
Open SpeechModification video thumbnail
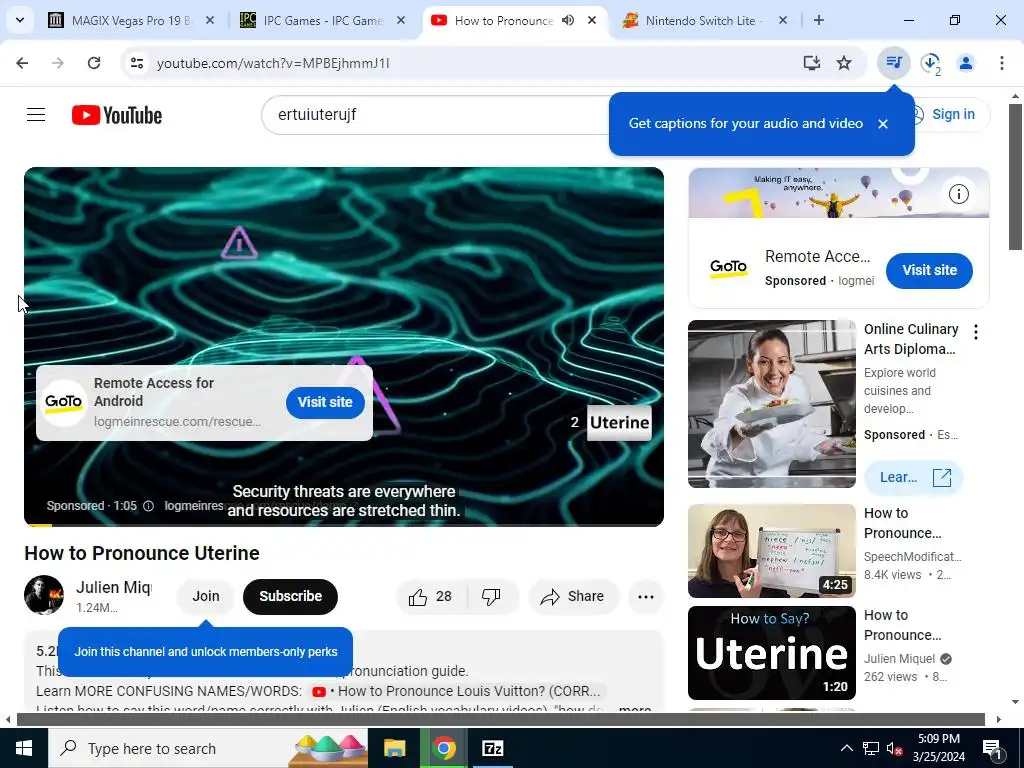tap(771, 551)
